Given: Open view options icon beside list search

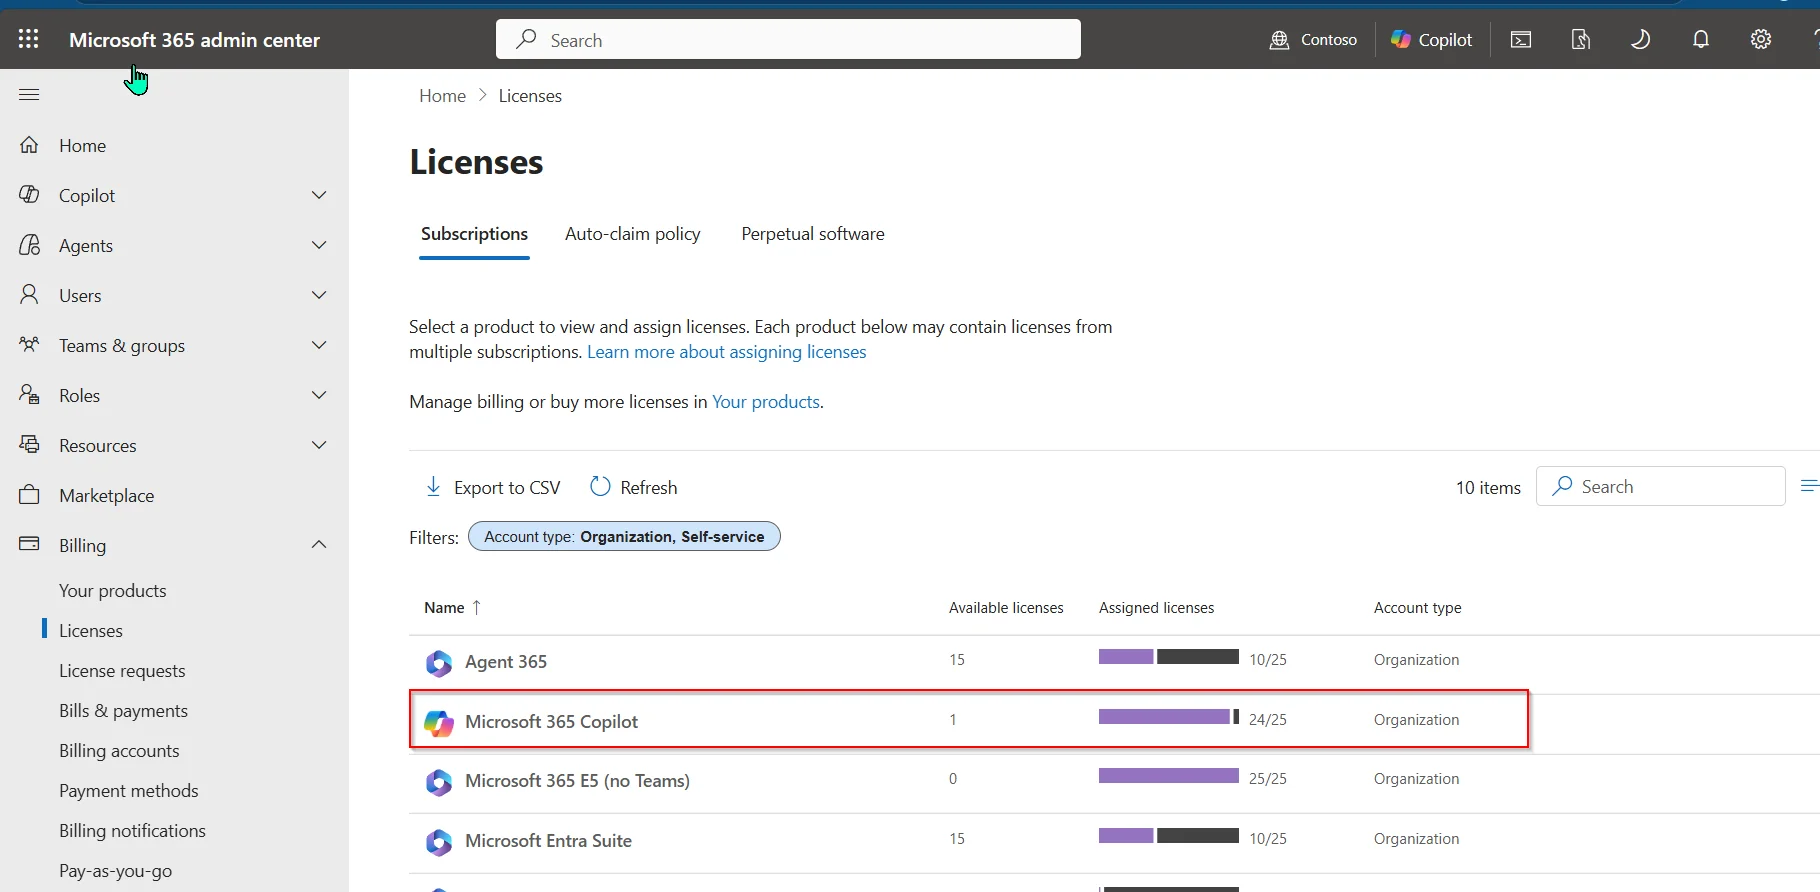Looking at the screenshot, I should point(1809,486).
